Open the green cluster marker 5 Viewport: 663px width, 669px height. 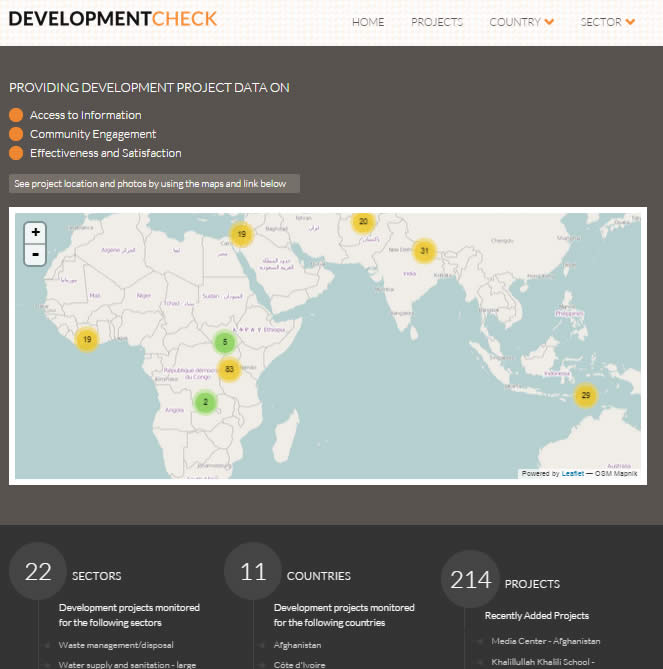point(225,342)
